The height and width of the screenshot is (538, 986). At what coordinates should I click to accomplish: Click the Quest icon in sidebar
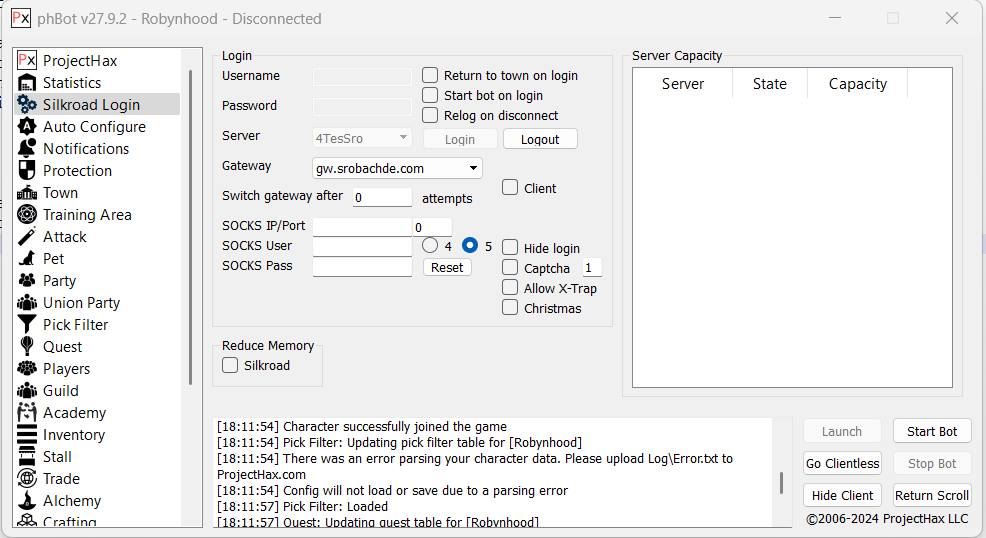[27, 346]
